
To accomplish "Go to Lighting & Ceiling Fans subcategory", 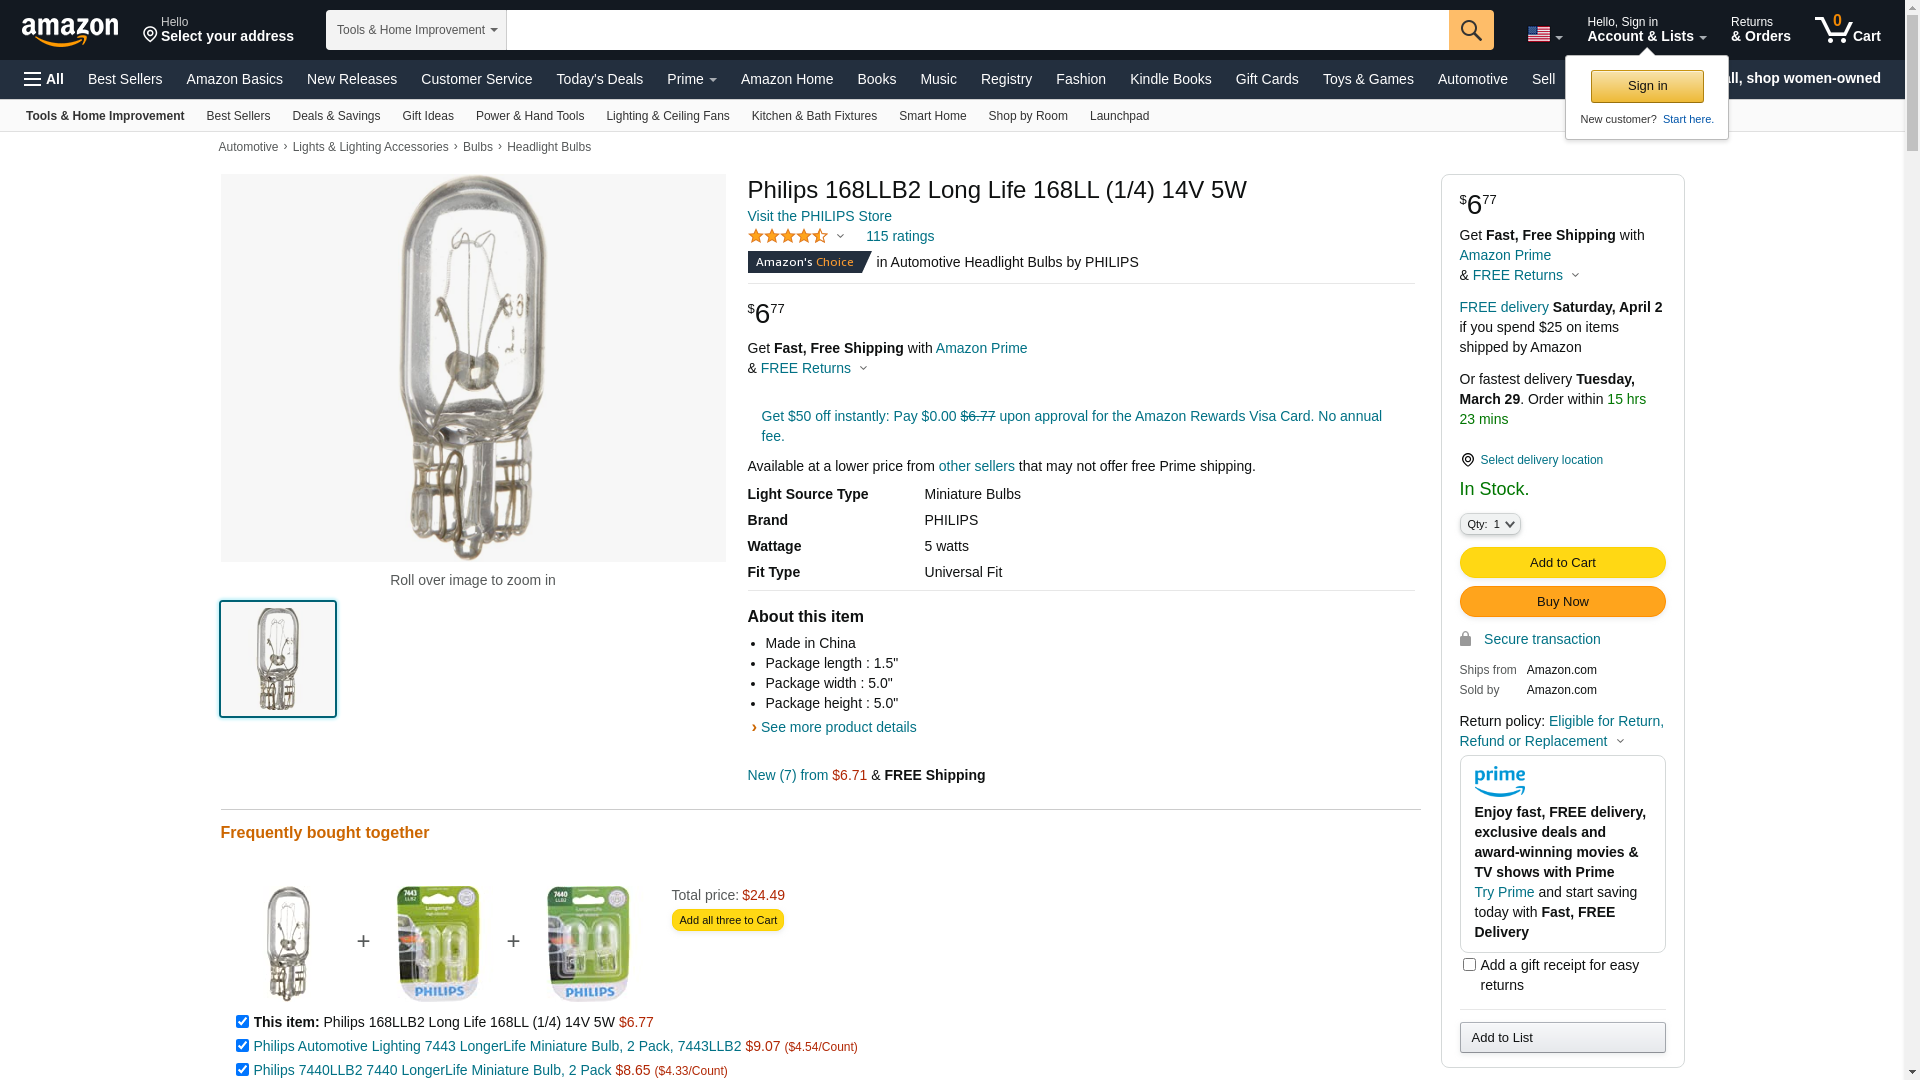I will [667, 116].
